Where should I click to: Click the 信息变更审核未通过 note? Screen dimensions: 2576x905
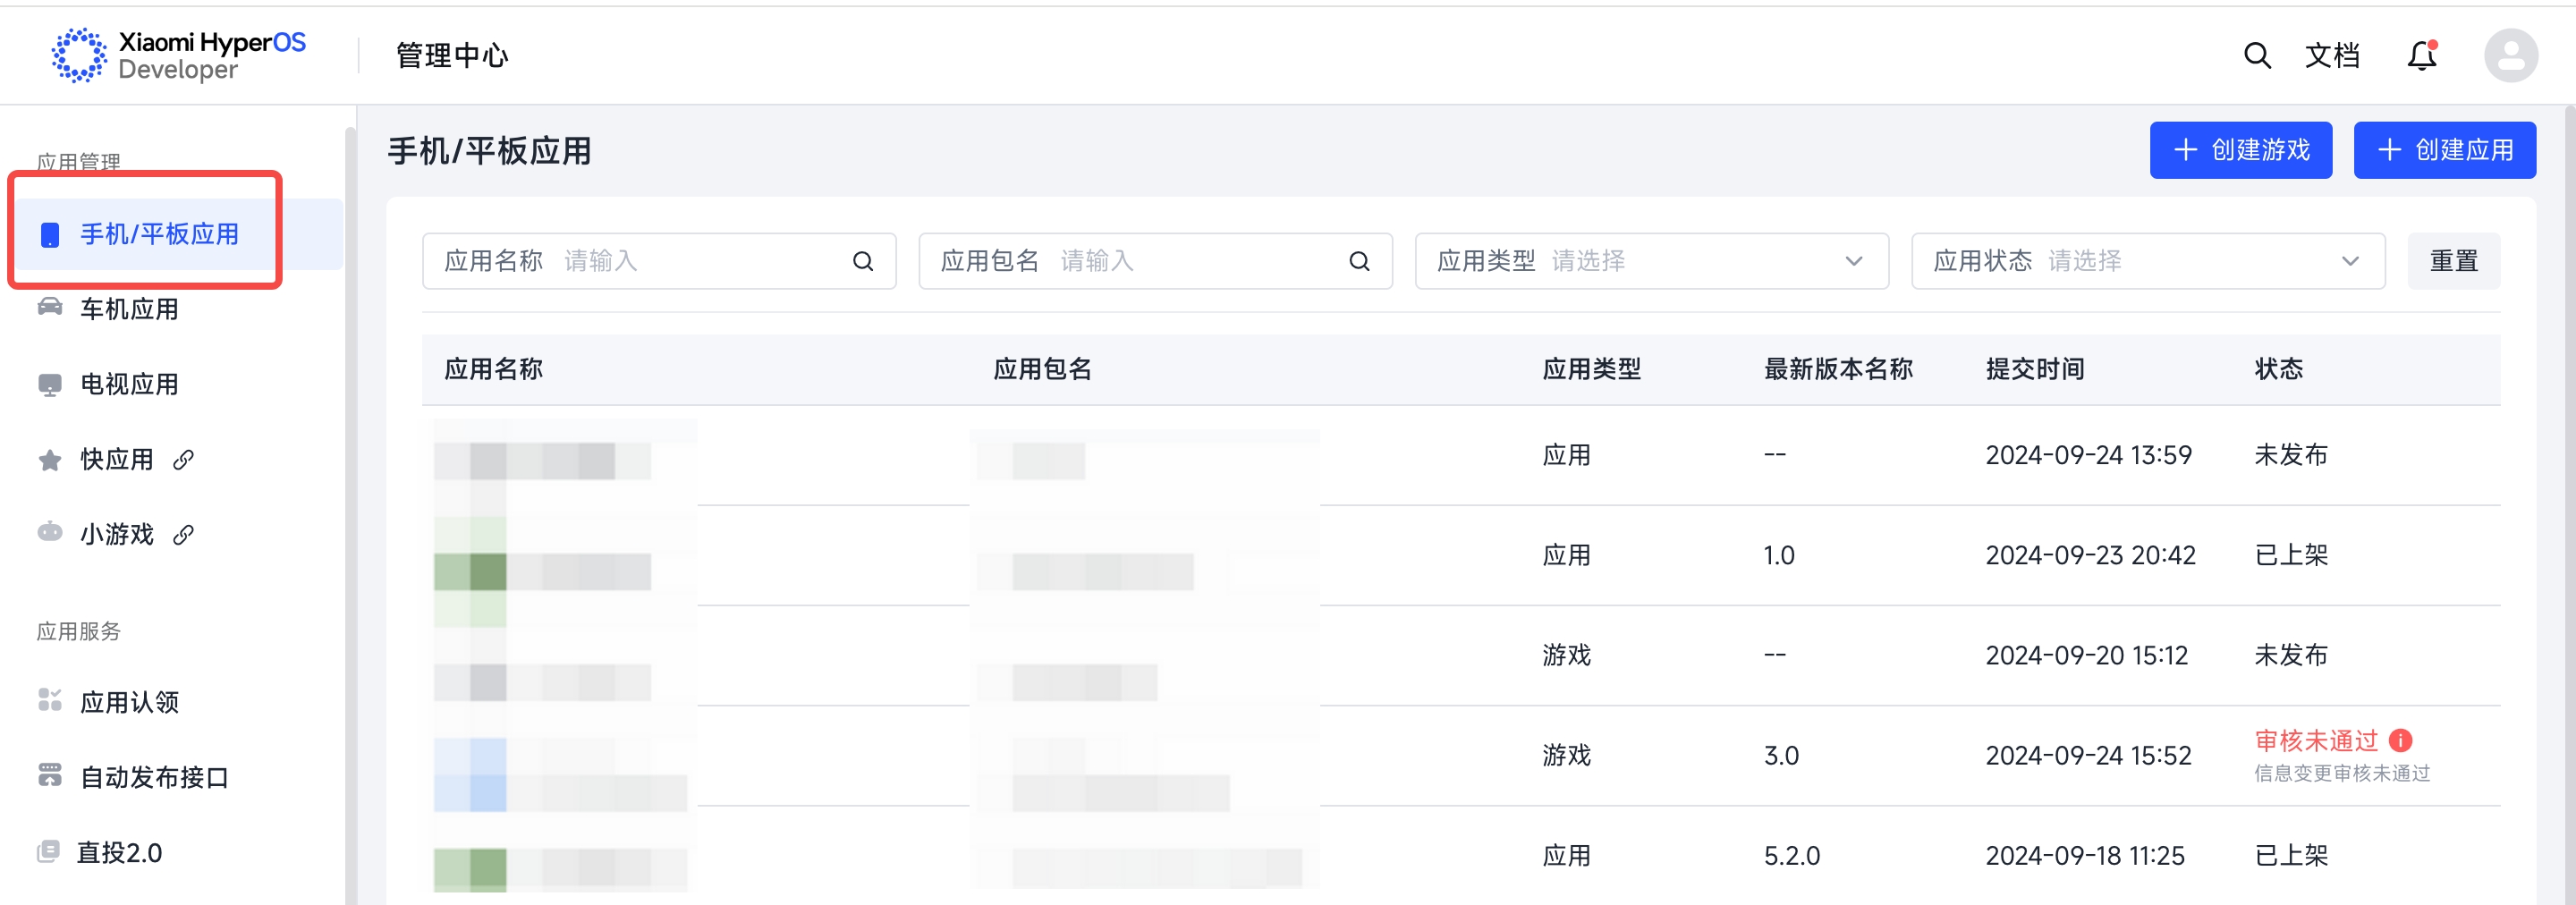tap(2341, 773)
